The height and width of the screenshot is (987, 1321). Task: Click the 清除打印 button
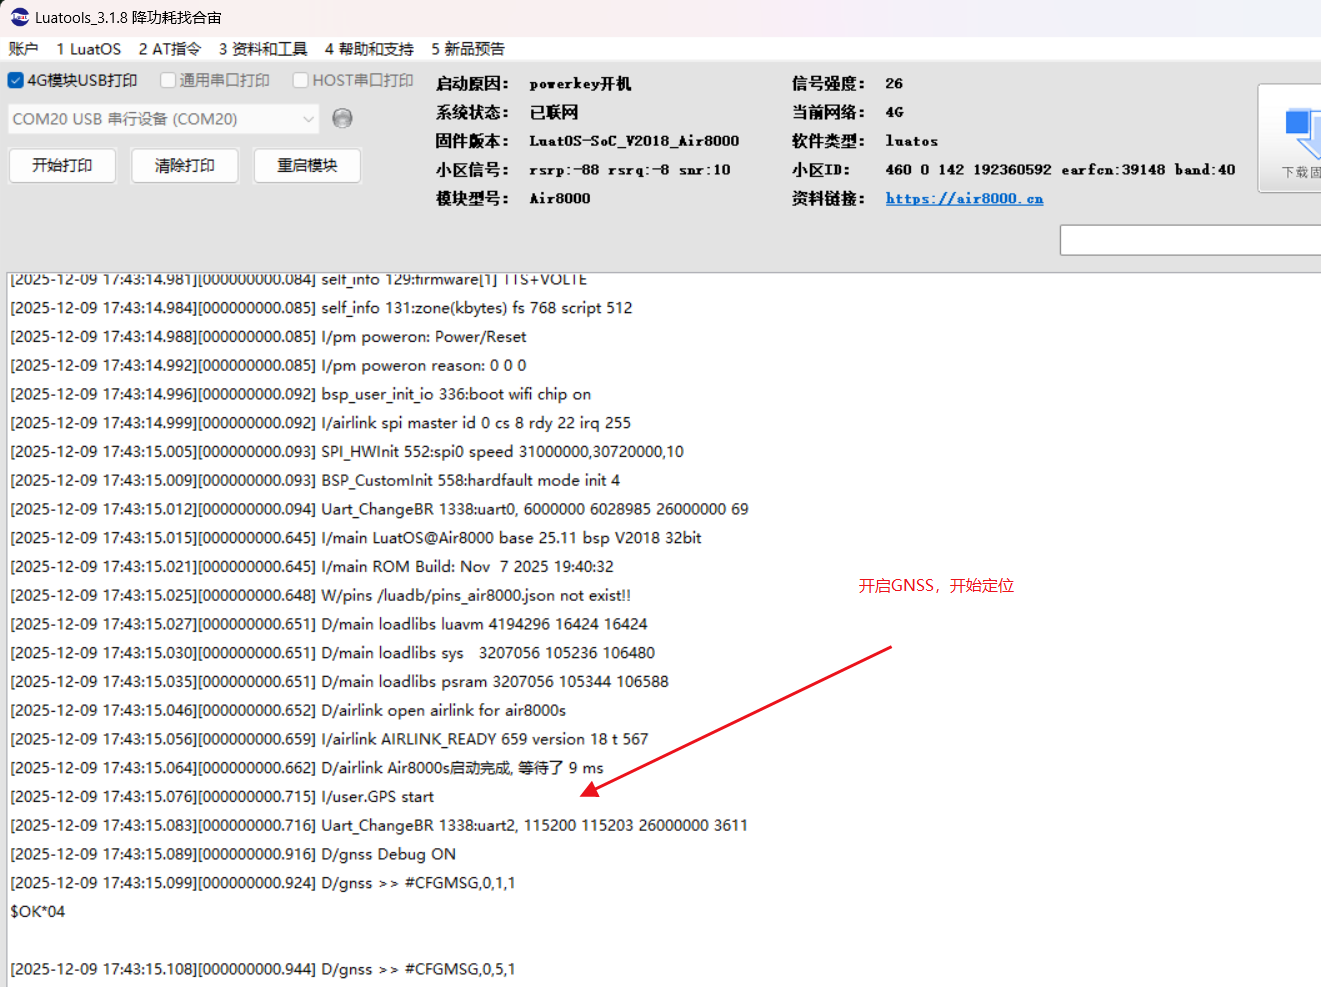pos(185,166)
